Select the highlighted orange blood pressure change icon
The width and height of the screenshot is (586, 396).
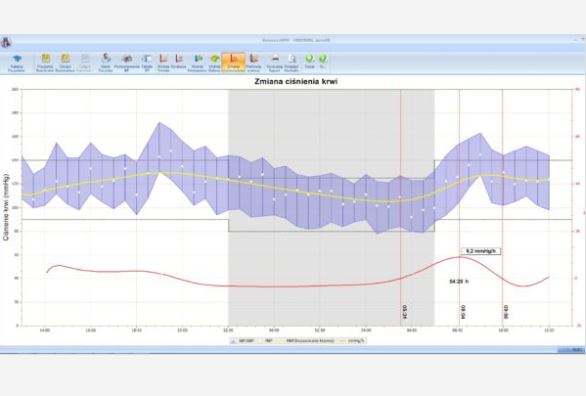(234, 62)
